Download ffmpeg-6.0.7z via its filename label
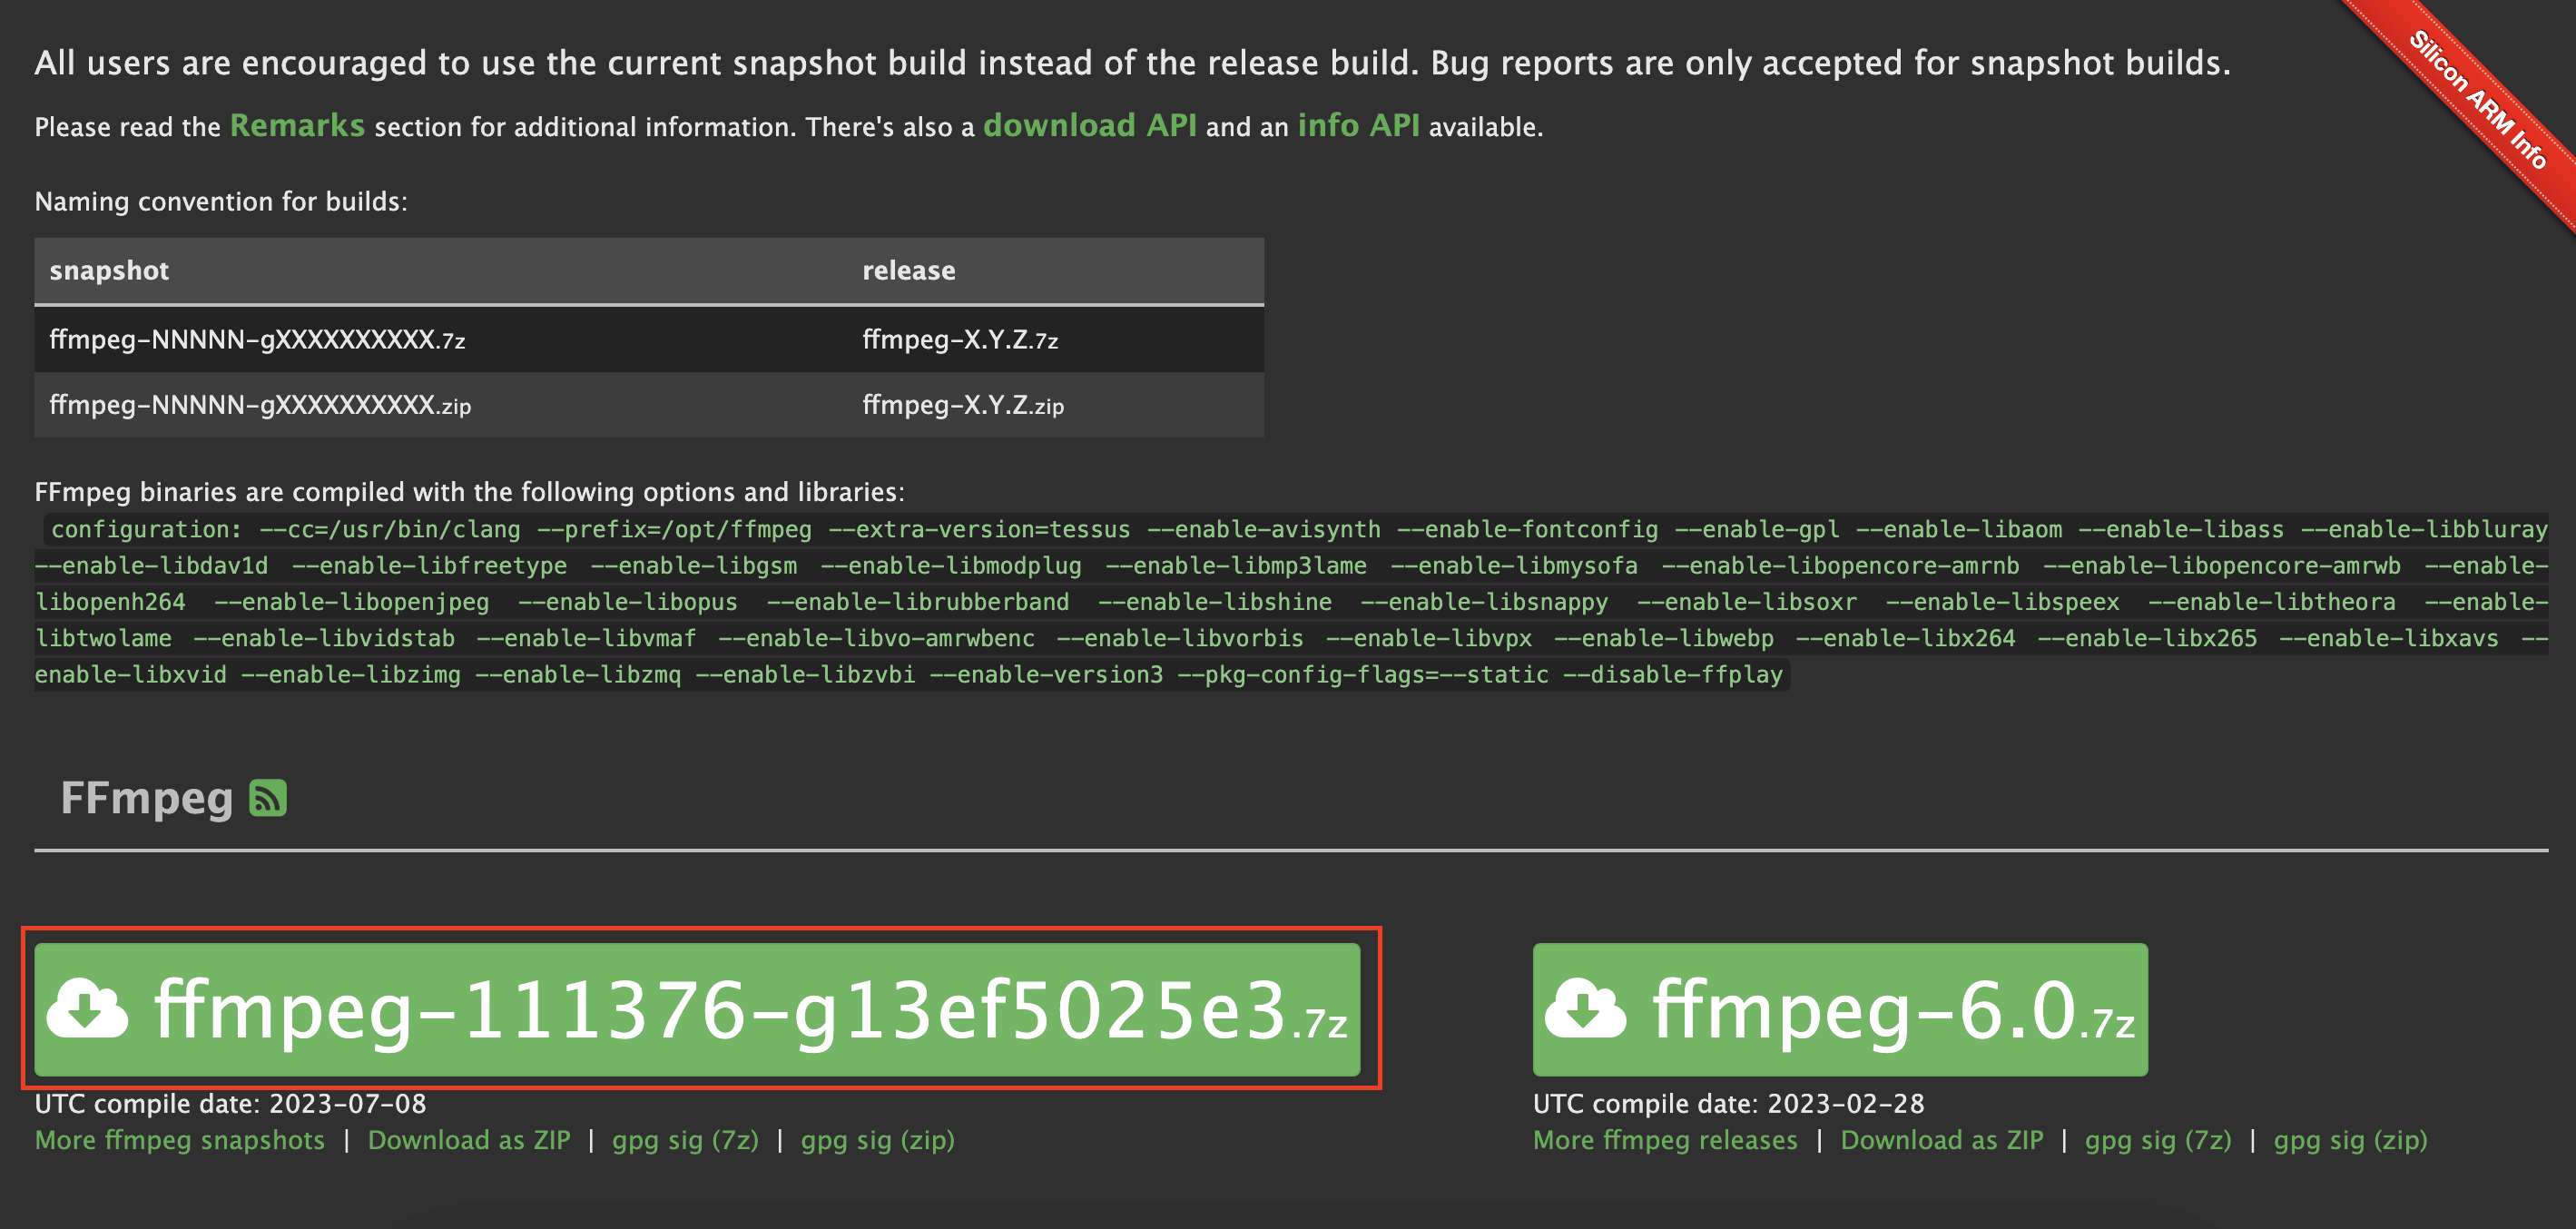 coord(1892,1010)
